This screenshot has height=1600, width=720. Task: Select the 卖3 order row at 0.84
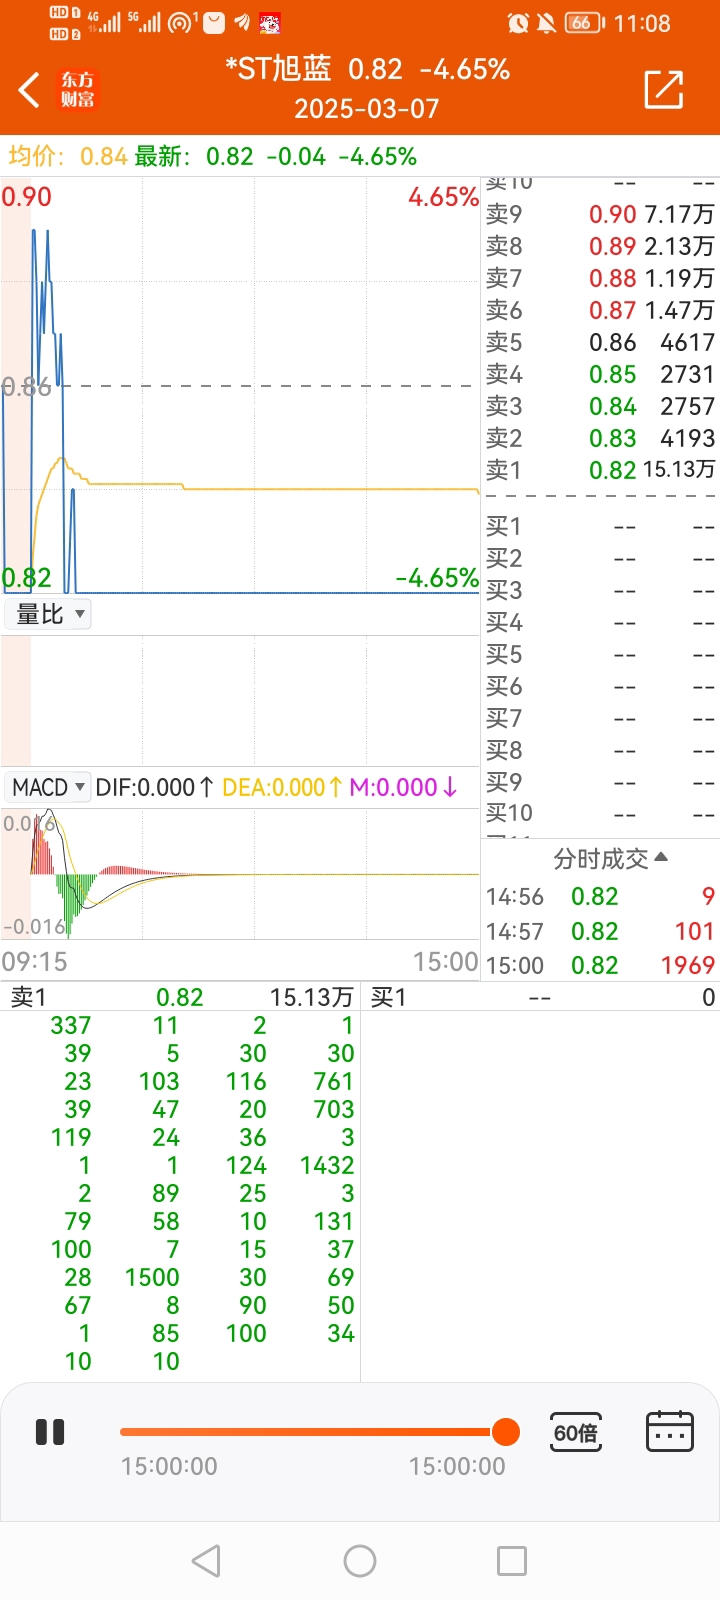coord(600,406)
